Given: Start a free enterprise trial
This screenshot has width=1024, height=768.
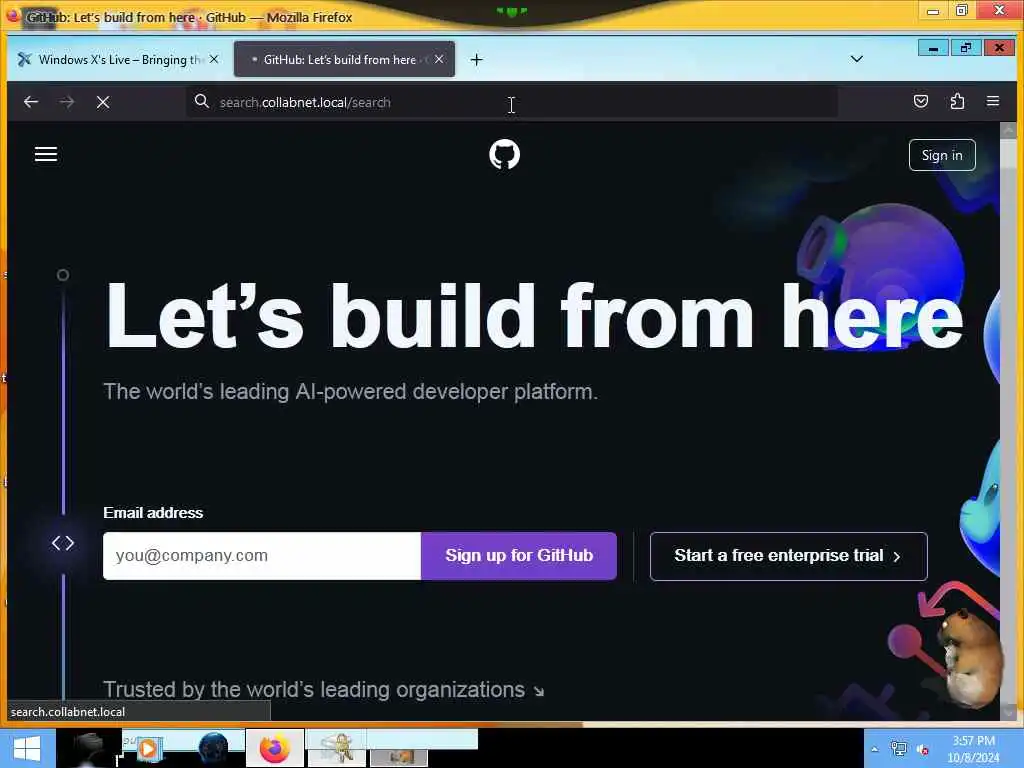Looking at the screenshot, I should click(788, 556).
